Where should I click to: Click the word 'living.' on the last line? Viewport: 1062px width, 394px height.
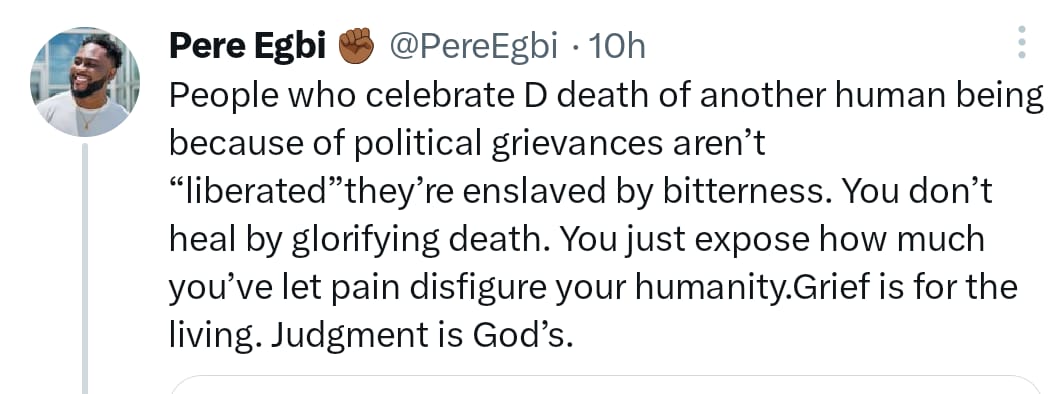point(216,335)
